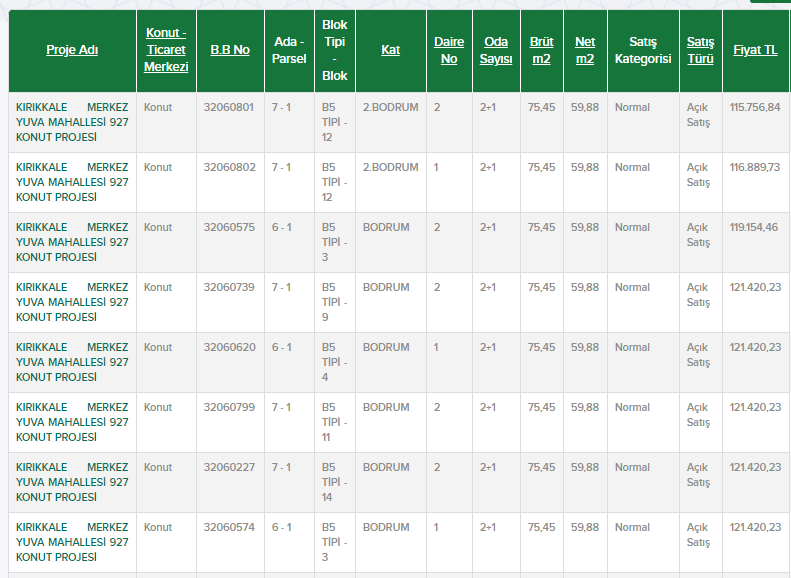This screenshot has height=578, width=791.
Task: Sort listings by Fiyat TL header
Action: pyautogui.click(x=755, y=50)
